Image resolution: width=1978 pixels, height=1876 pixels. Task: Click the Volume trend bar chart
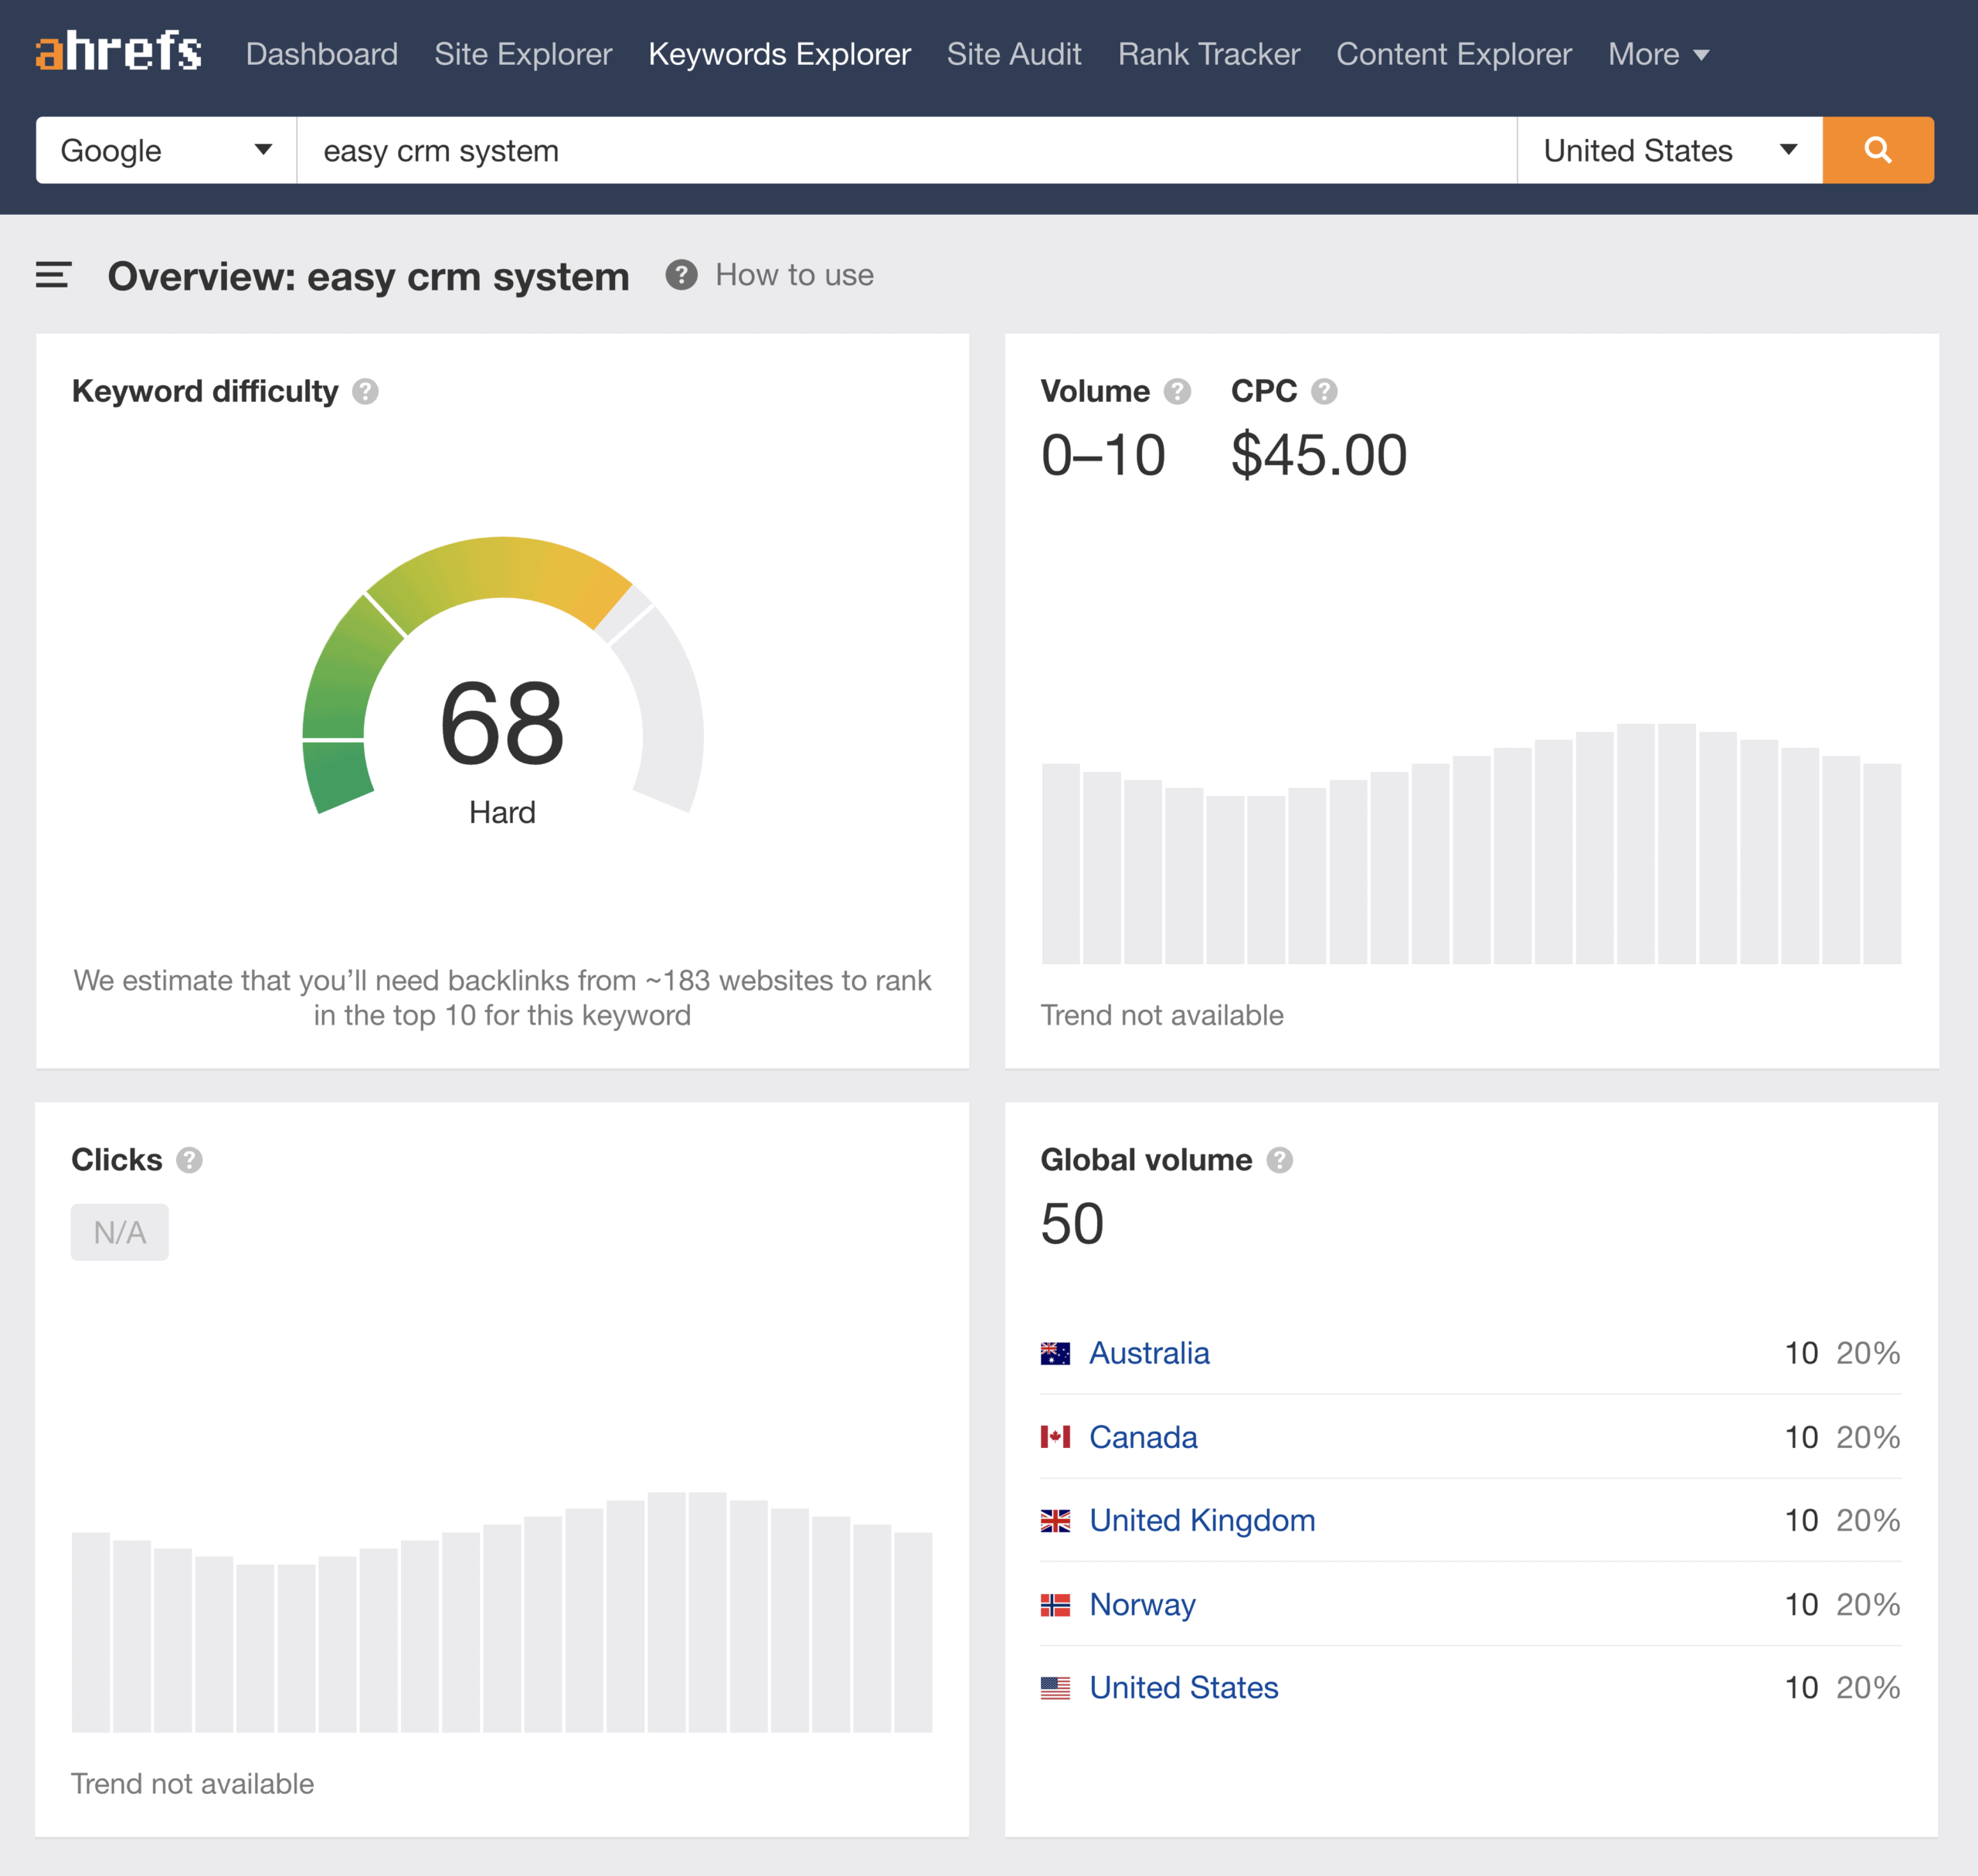click(x=1471, y=843)
